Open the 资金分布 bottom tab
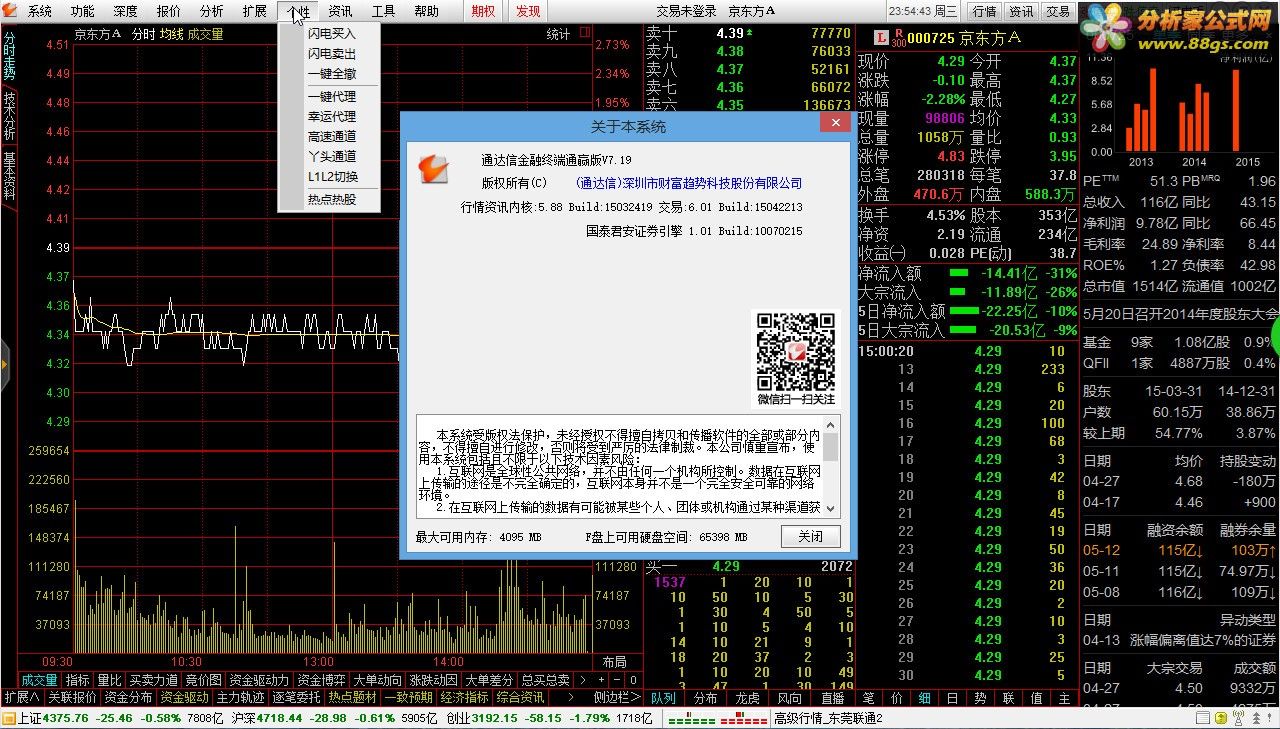Viewport: 1280px width, 729px height. 128,697
